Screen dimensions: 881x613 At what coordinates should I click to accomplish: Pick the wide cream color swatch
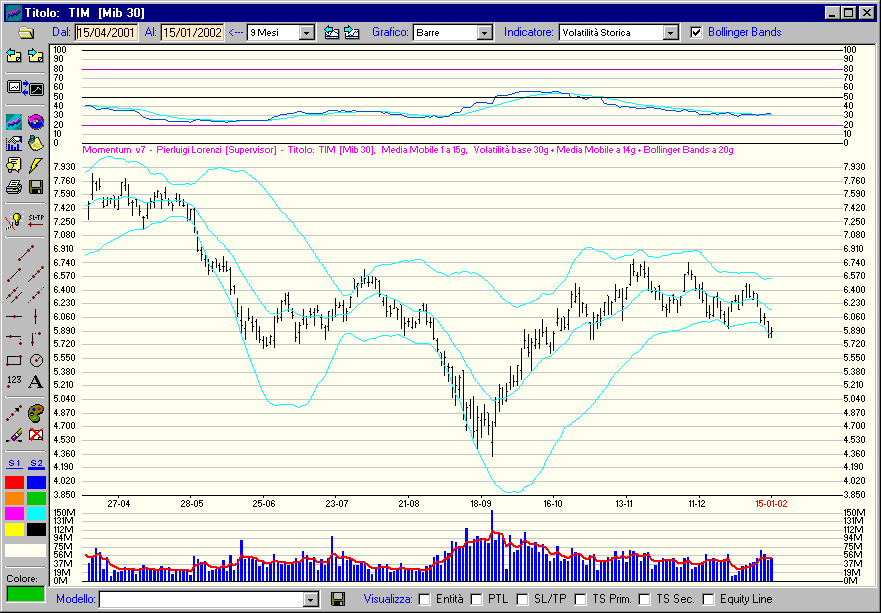click(25, 550)
